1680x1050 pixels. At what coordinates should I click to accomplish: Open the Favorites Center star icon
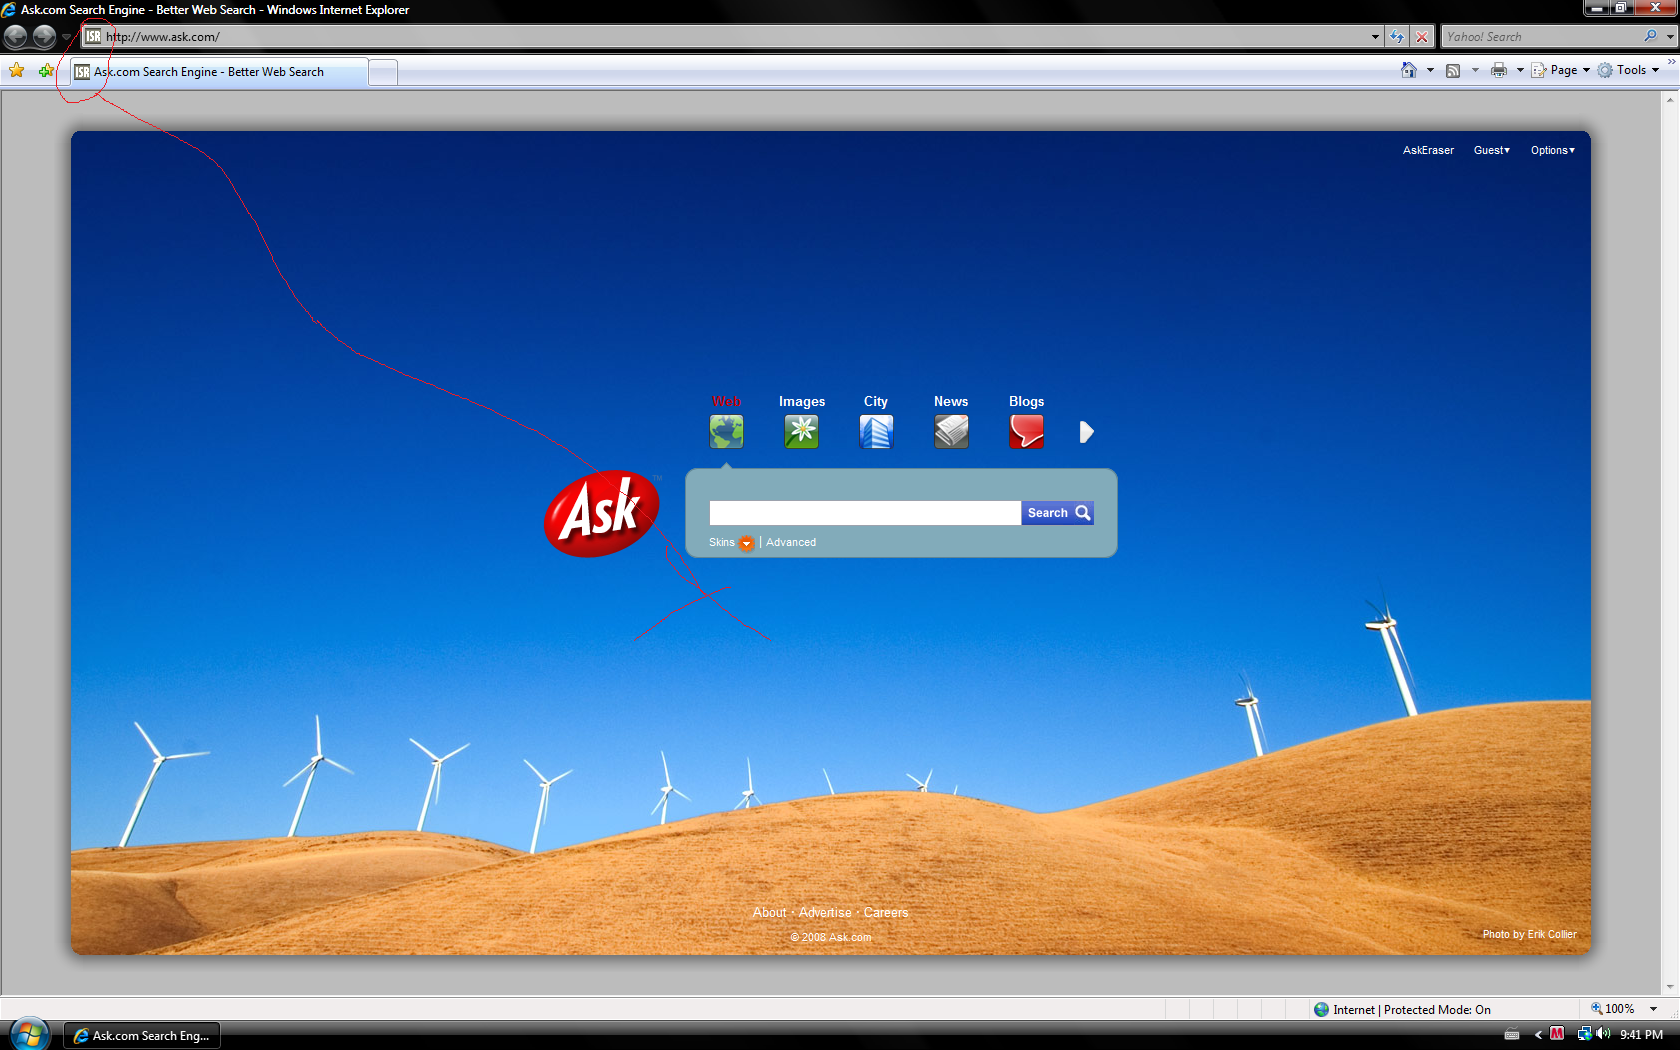[x=16, y=70]
